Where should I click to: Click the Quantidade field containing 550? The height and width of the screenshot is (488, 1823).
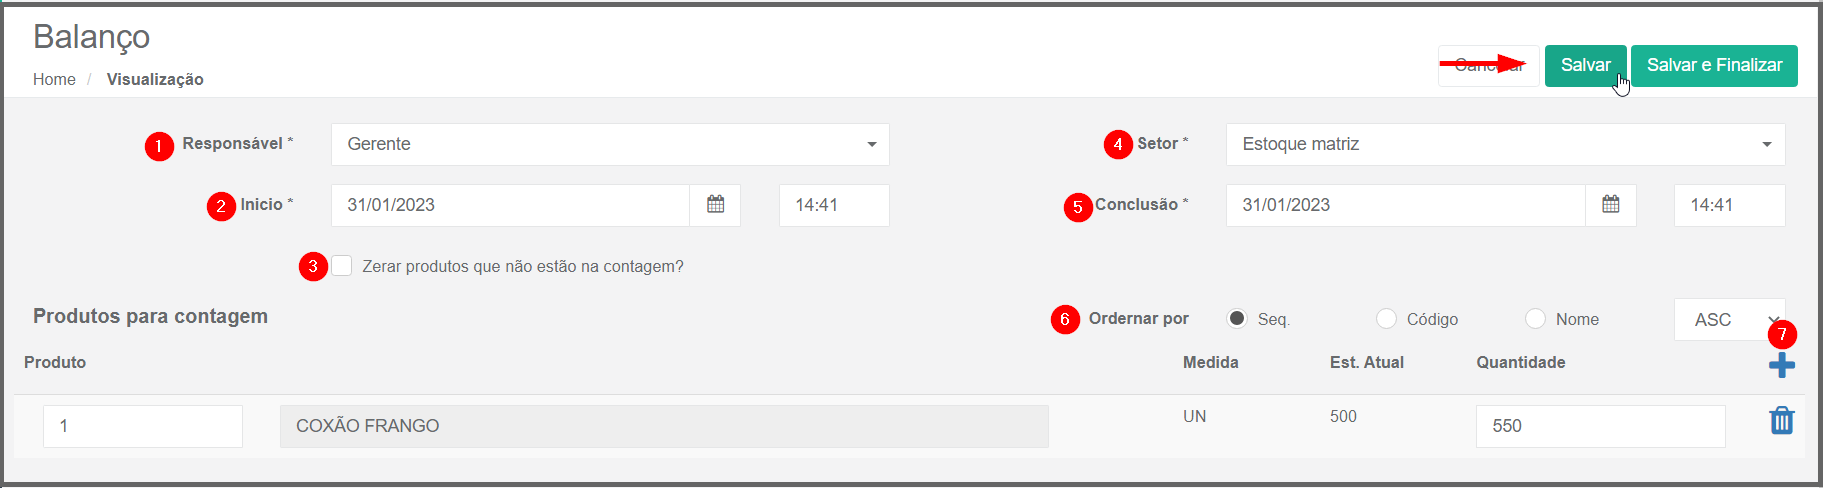pyautogui.click(x=1600, y=426)
